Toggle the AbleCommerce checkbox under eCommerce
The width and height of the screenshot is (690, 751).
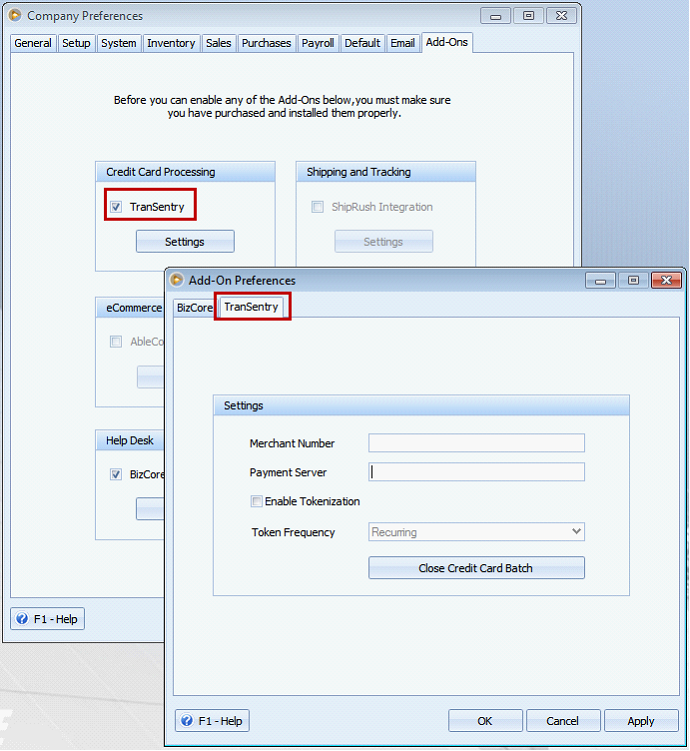tap(116, 341)
